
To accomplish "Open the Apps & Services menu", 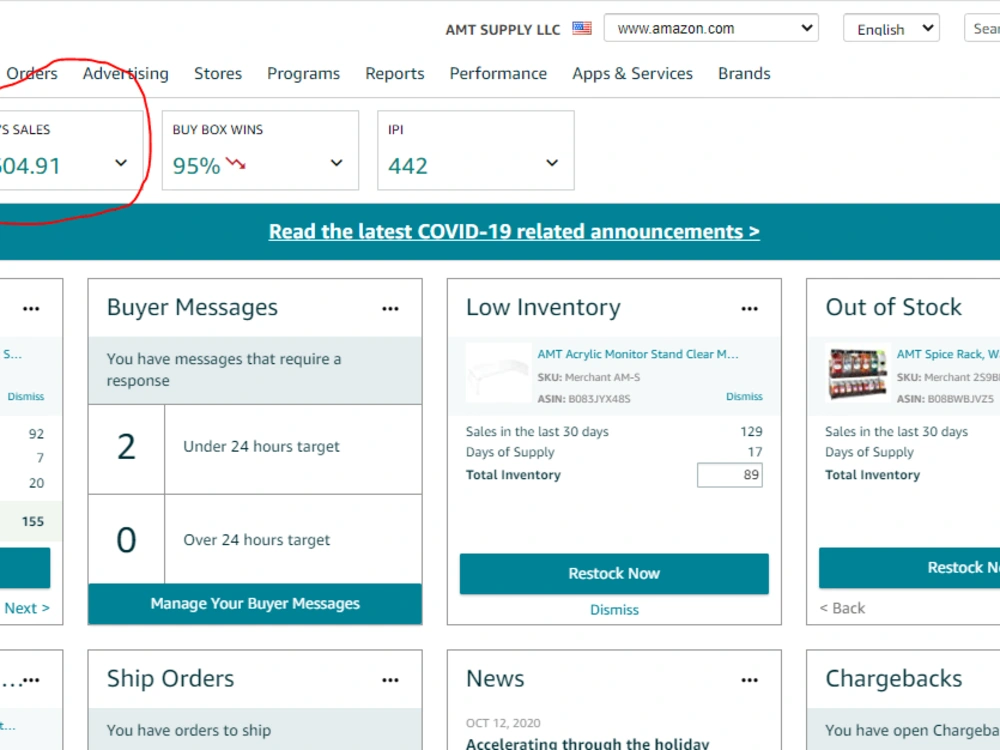I will point(632,74).
